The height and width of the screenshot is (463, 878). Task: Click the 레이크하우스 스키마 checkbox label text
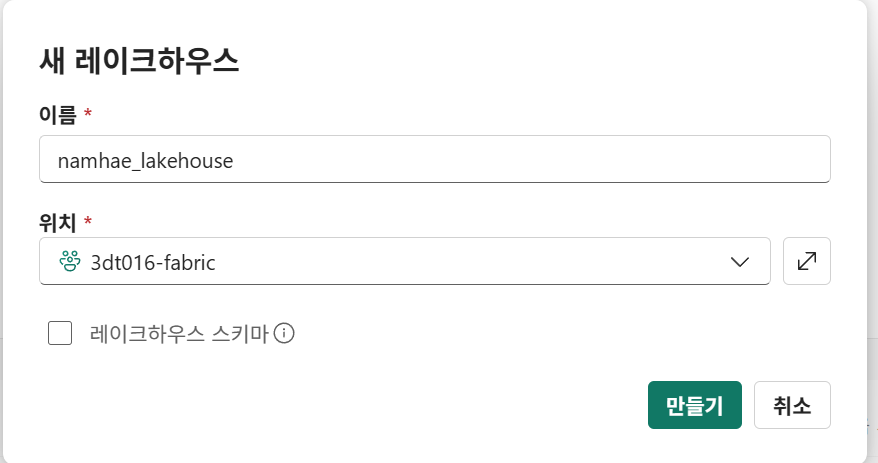tap(179, 334)
